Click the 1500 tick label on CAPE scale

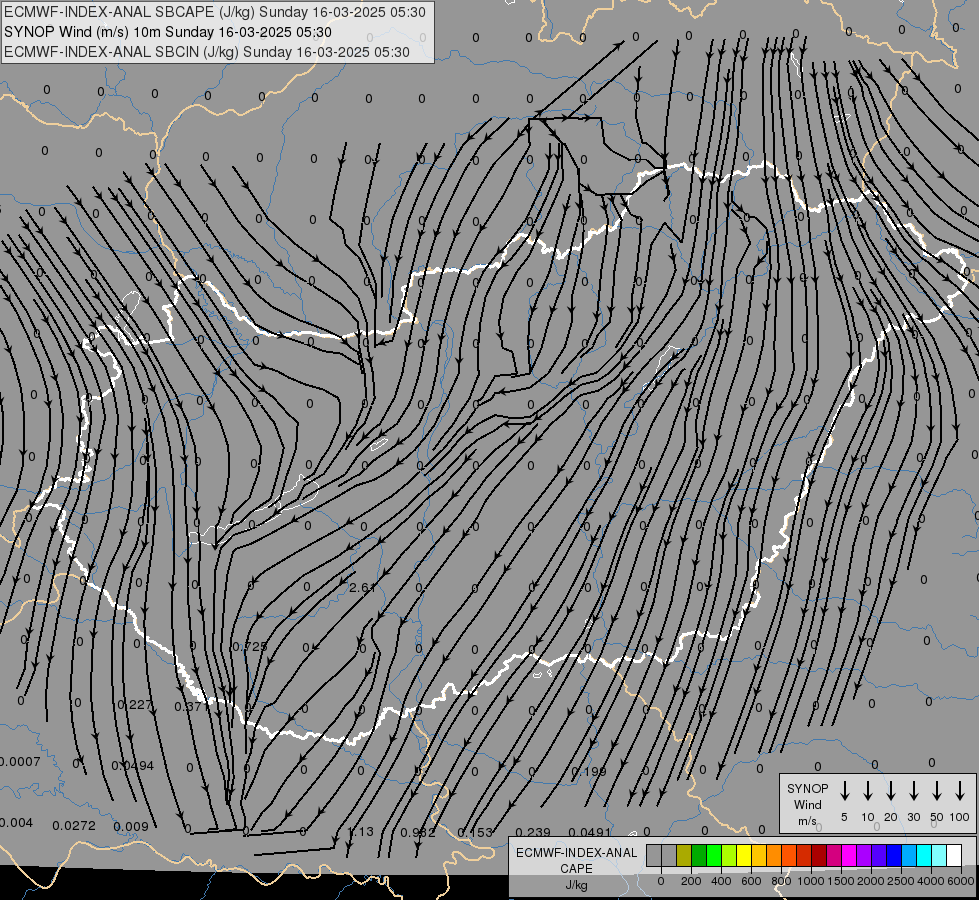840,881
